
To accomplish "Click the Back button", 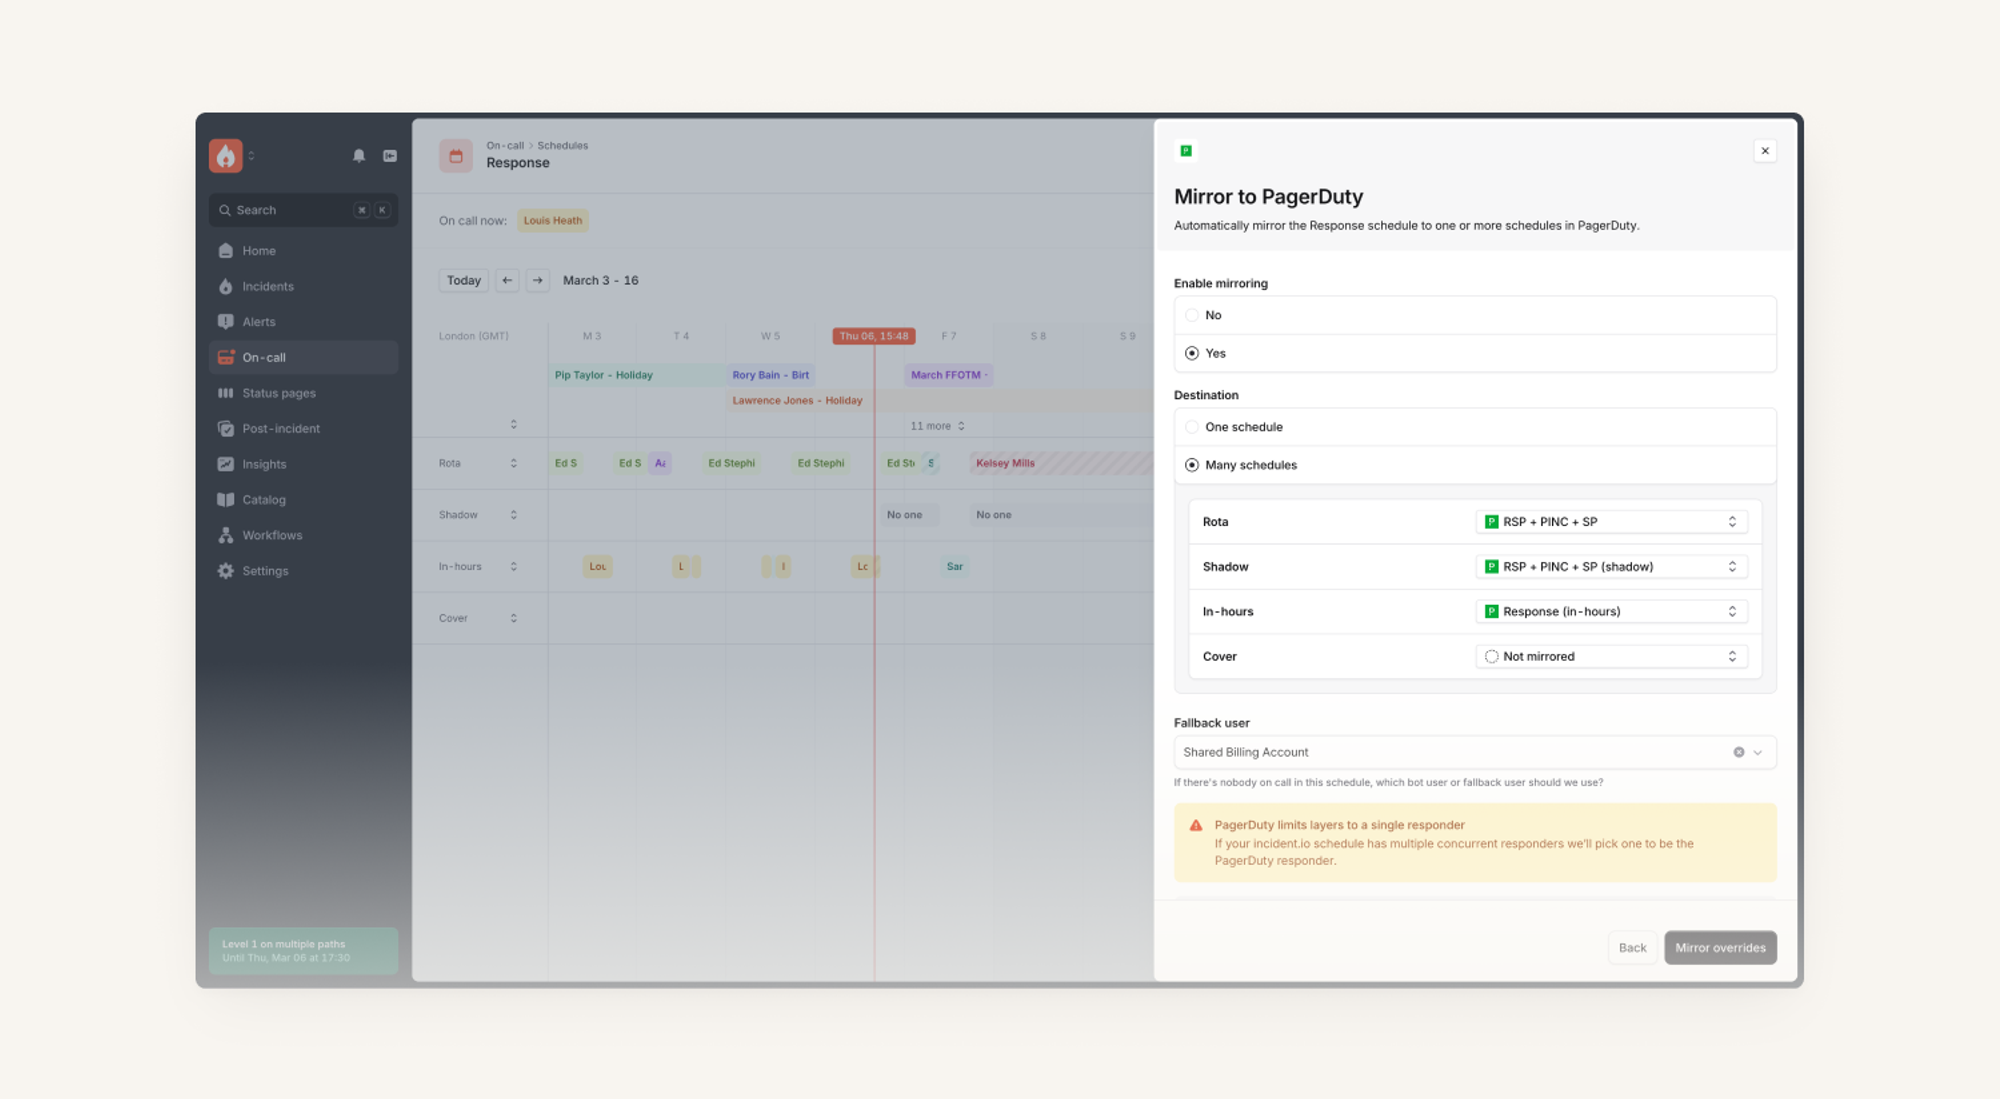I will [1632, 948].
